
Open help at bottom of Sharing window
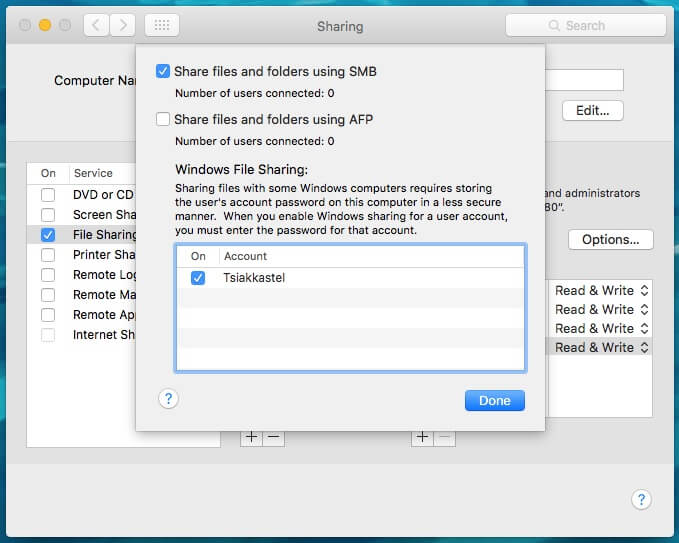pos(642,500)
